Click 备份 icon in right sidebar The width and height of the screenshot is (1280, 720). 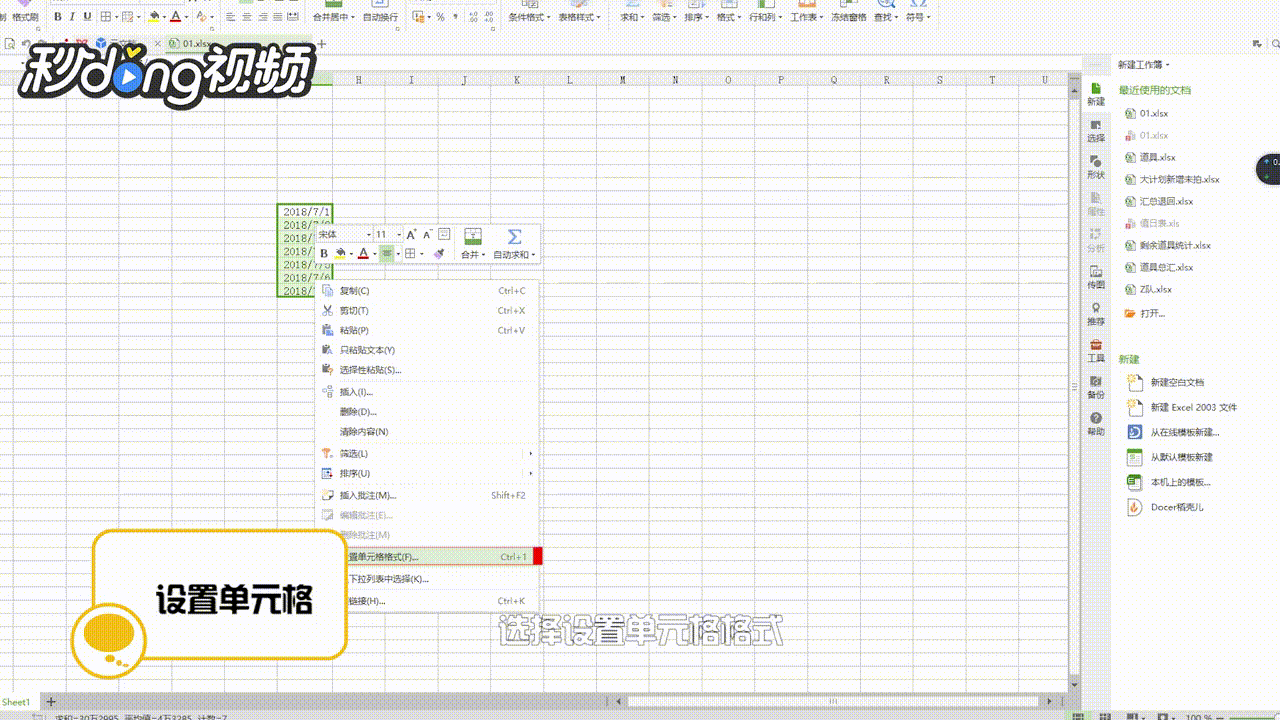[1096, 387]
